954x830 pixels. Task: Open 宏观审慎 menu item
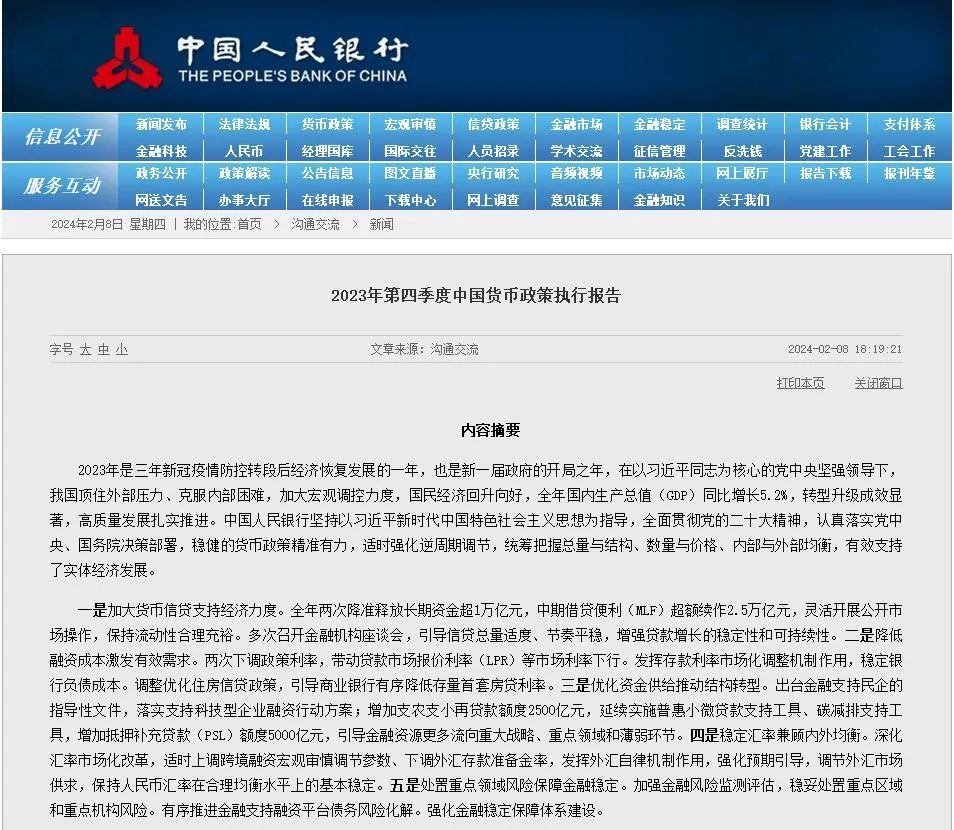click(410, 124)
